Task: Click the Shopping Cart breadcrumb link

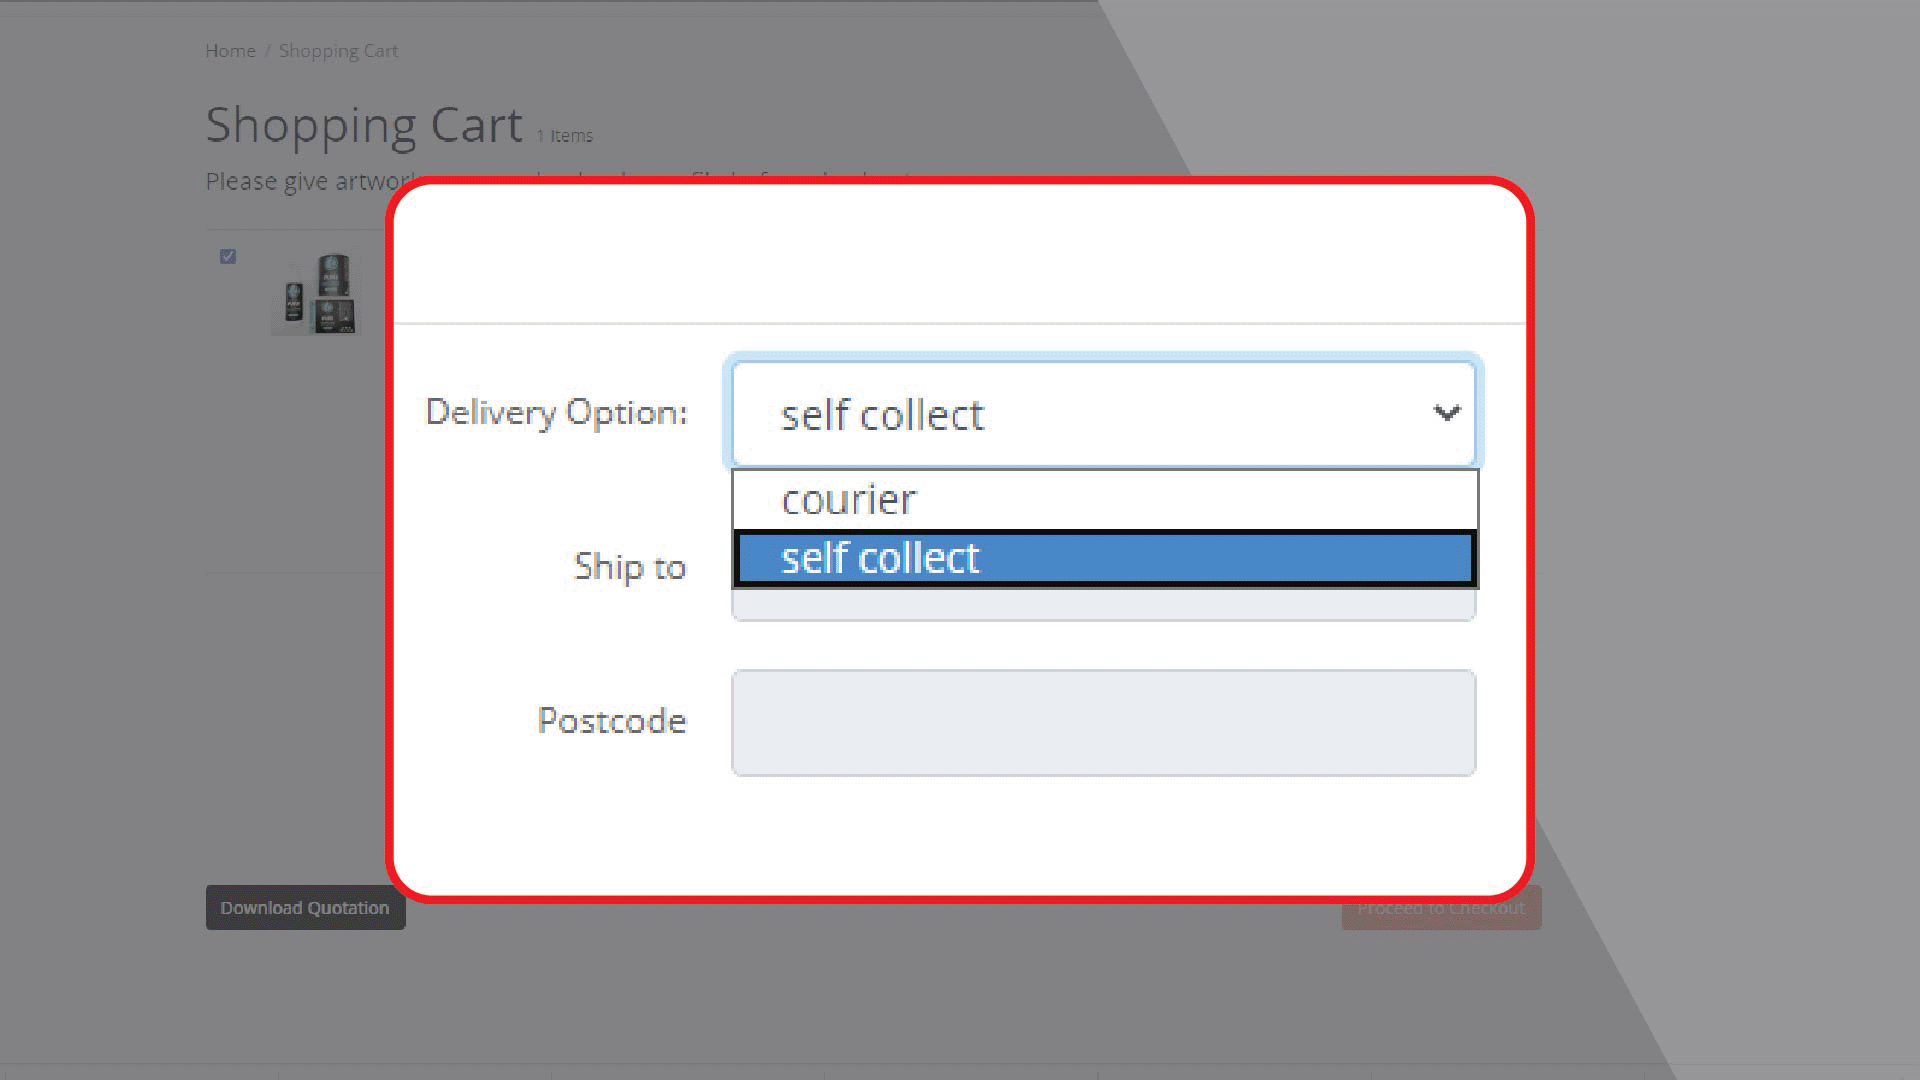Action: (x=338, y=51)
